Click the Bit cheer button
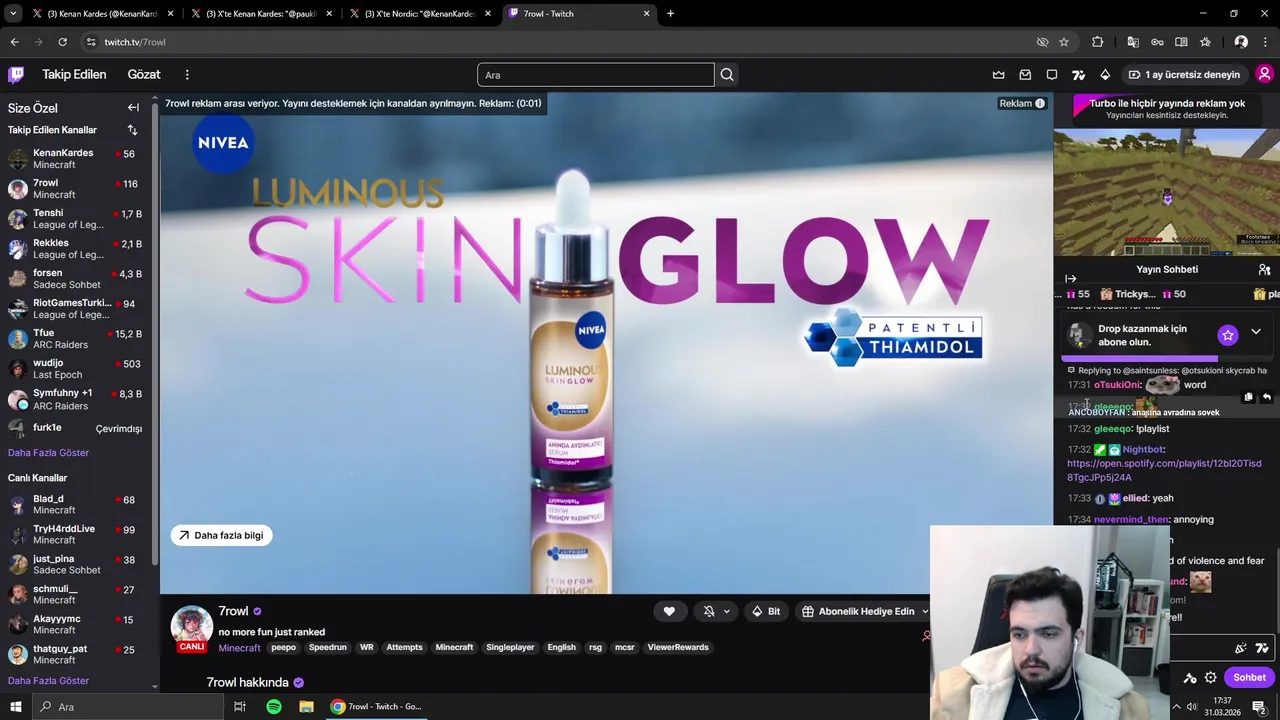1280x720 pixels. coord(766,611)
